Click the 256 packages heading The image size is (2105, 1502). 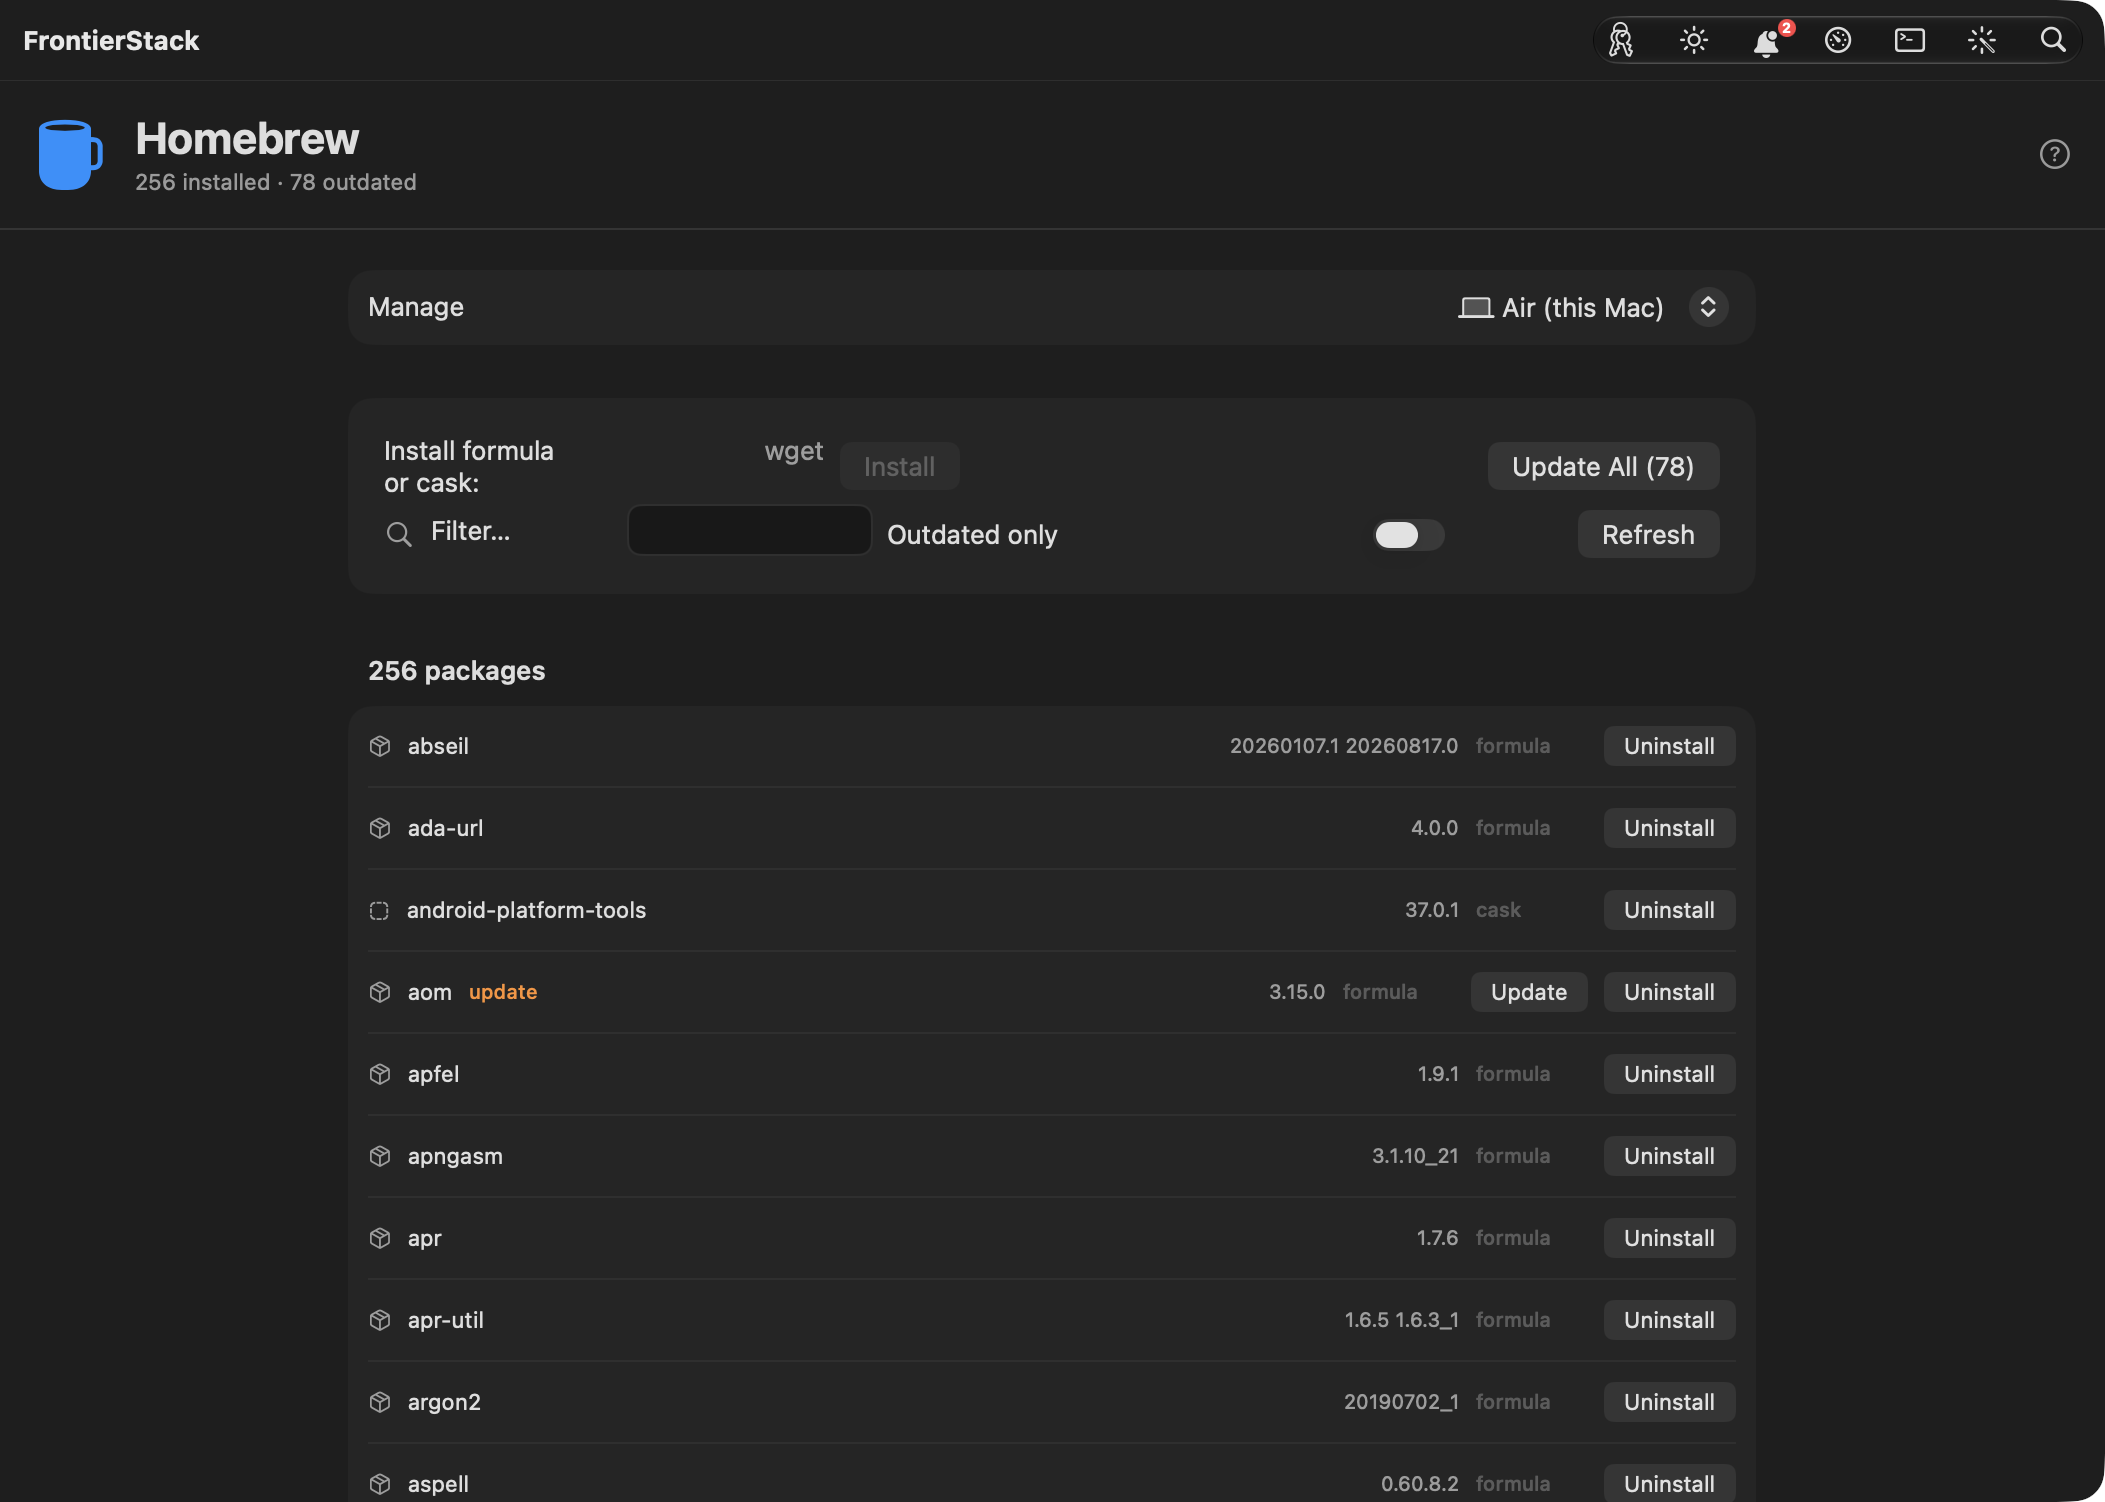(457, 671)
